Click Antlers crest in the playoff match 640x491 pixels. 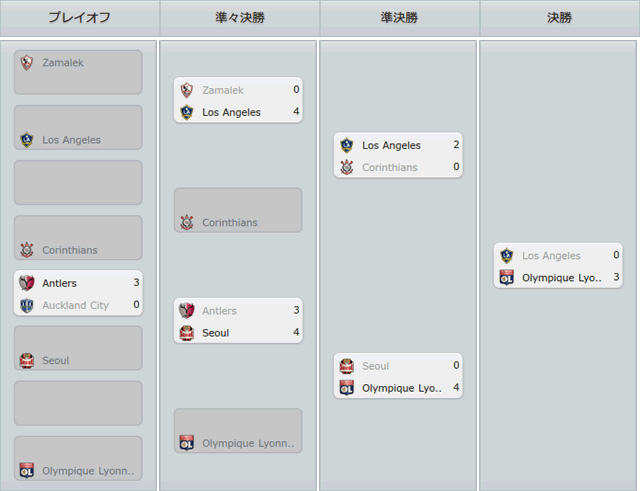pos(27,283)
